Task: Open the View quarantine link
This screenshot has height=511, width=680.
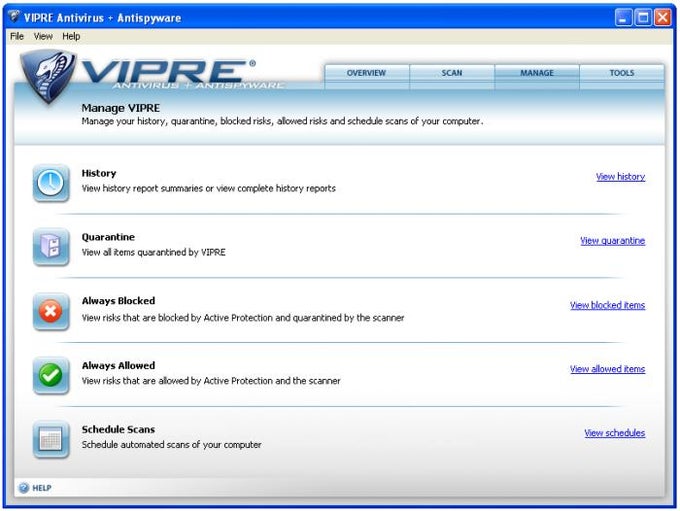Action: pyautogui.click(x=612, y=241)
